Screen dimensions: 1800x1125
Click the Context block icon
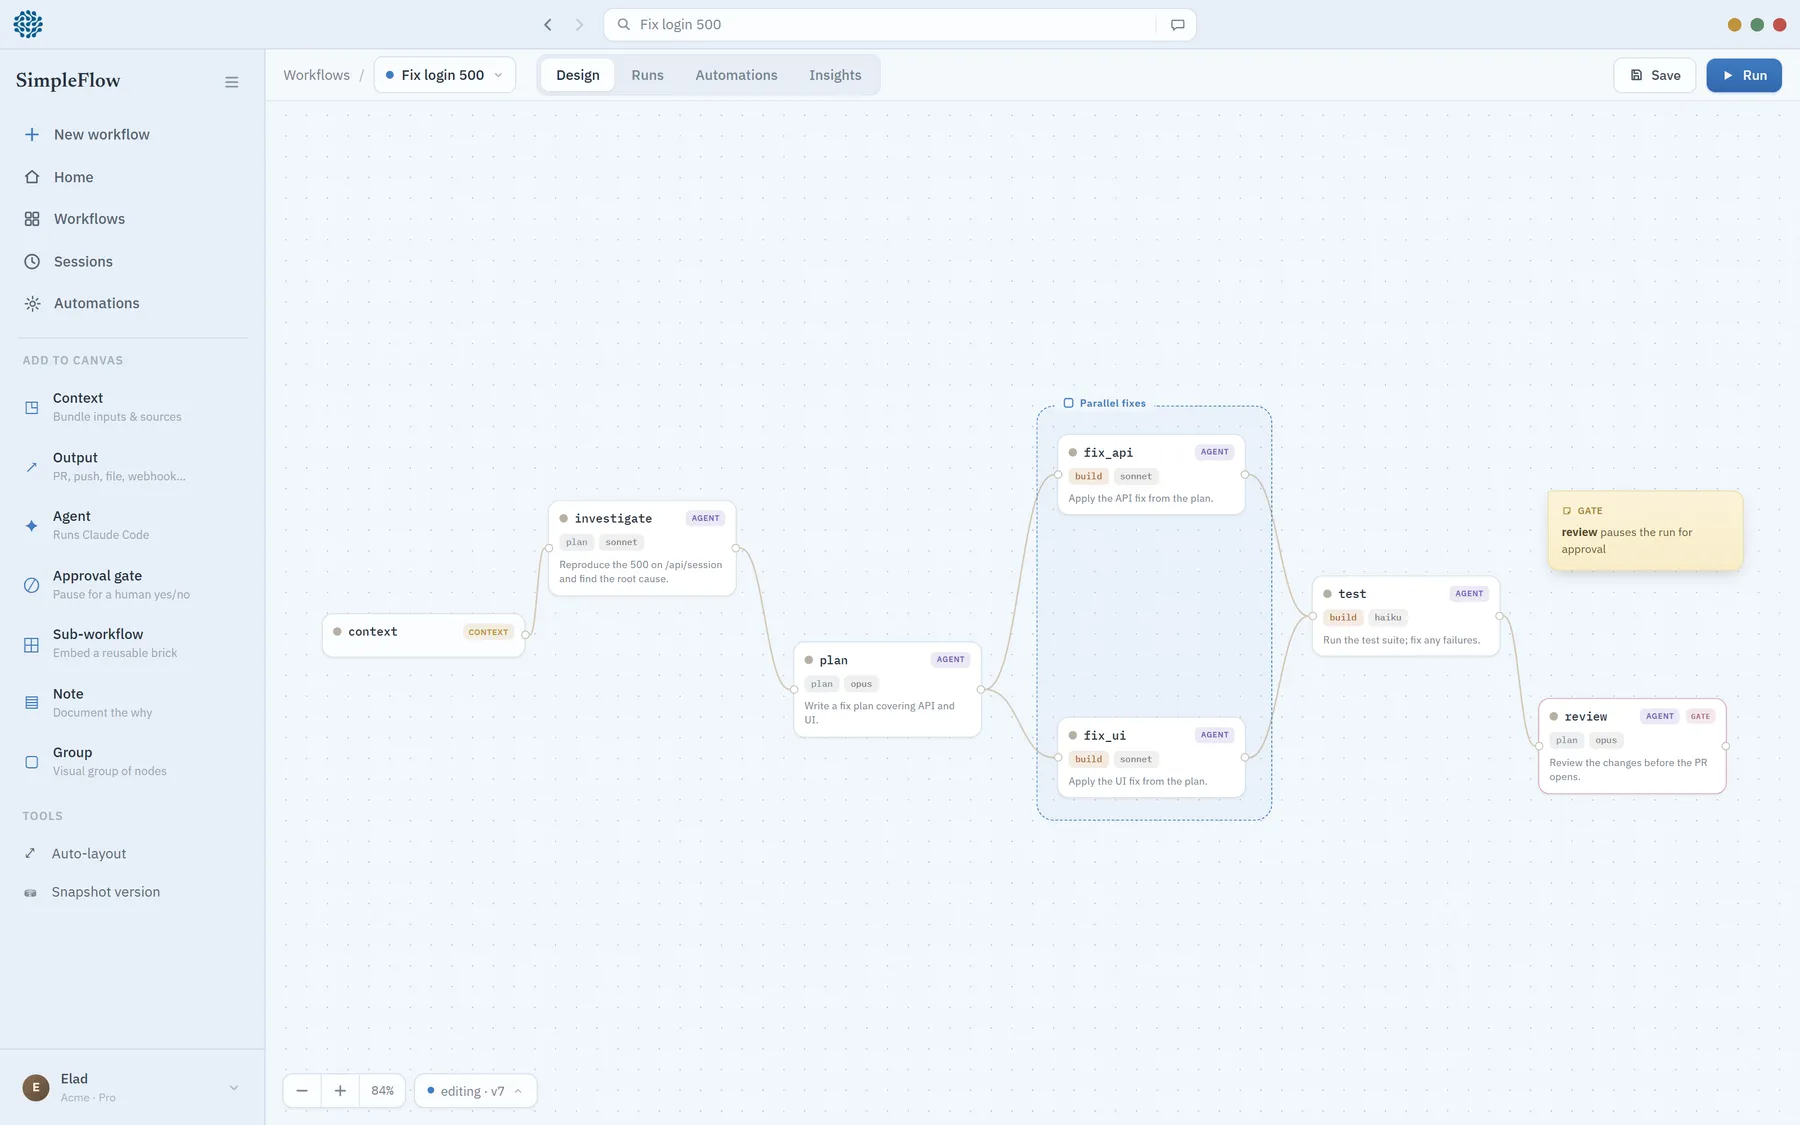coord(32,407)
